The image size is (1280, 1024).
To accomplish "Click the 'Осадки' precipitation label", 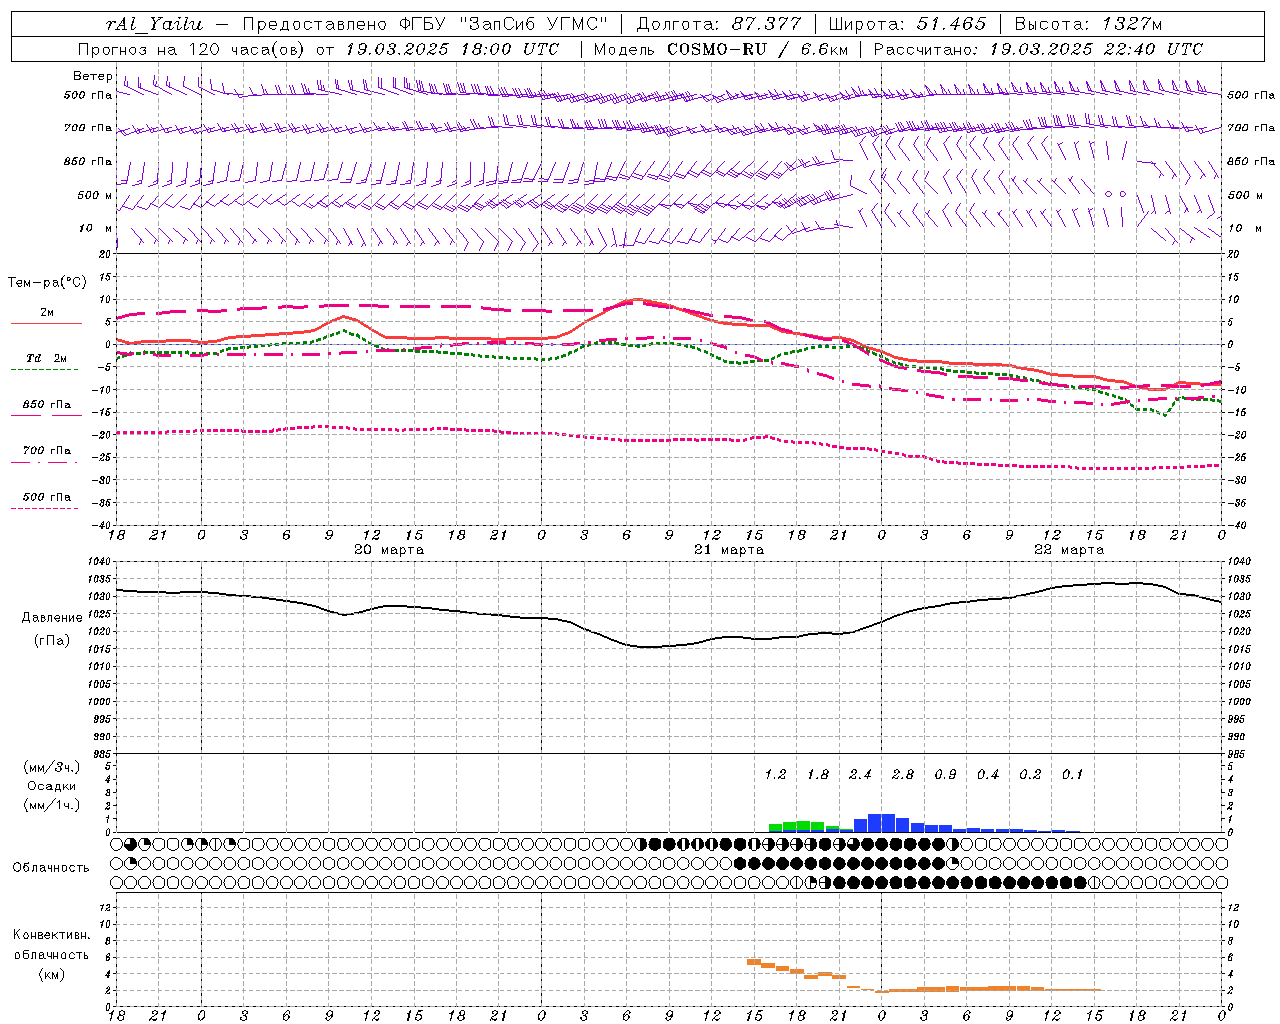I will tap(52, 786).
